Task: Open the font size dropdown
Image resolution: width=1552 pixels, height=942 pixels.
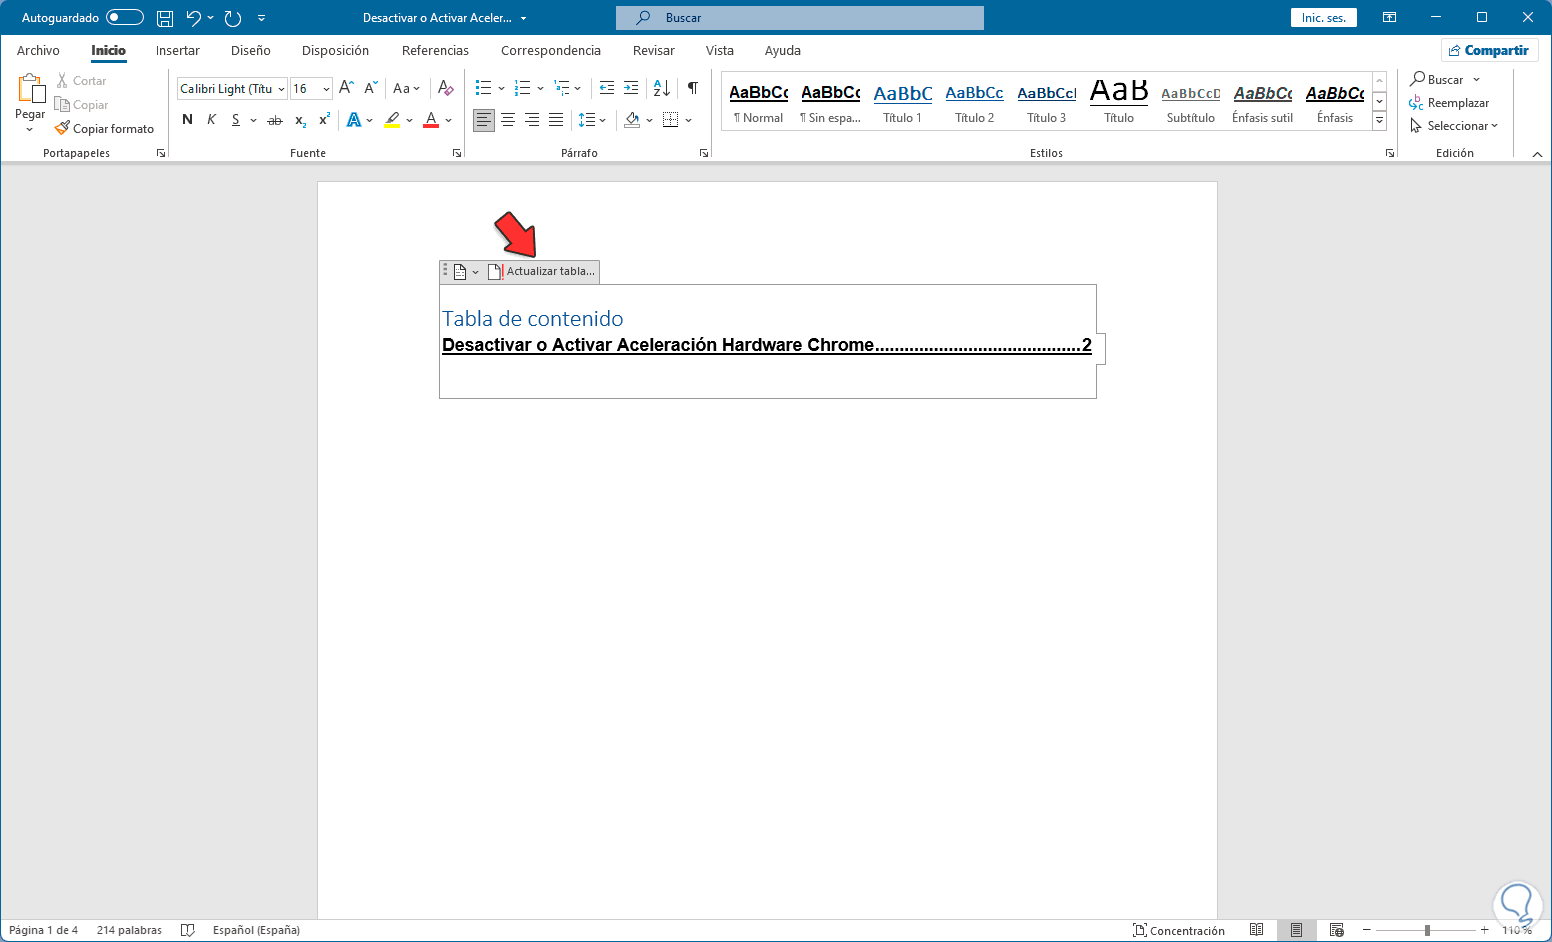Action: coord(326,89)
